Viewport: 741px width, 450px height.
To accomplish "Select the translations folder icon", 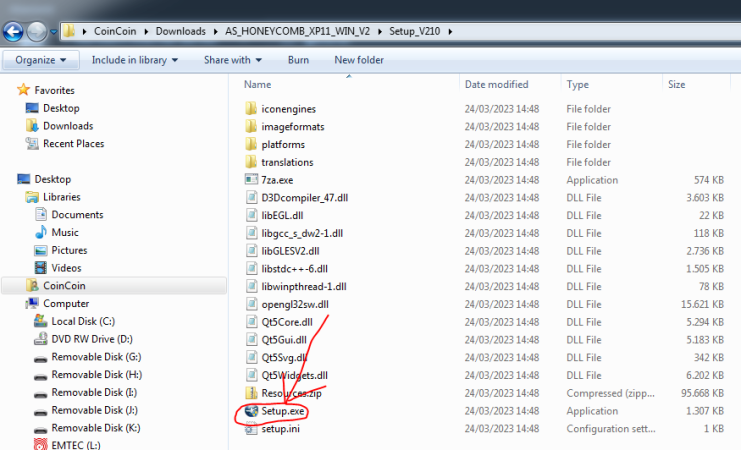I will (x=251, y=162).
